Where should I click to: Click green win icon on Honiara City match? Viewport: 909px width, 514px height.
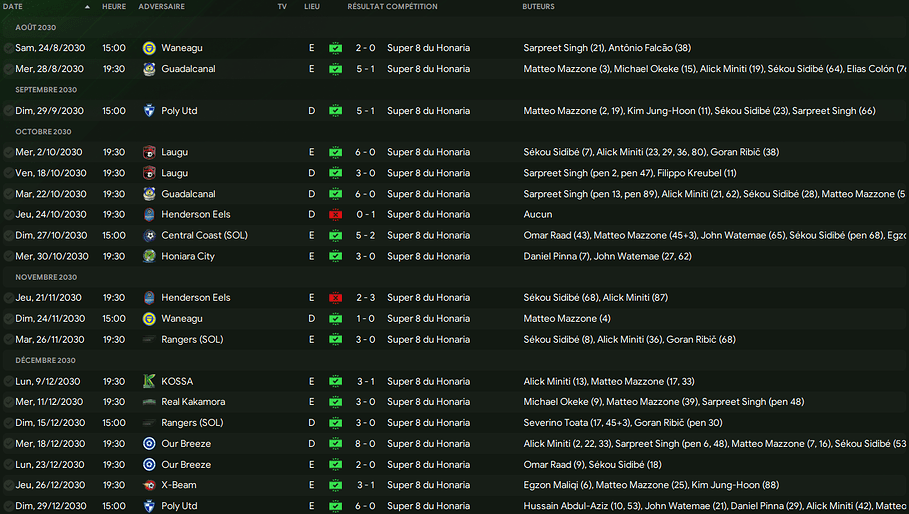pos(335,256)
